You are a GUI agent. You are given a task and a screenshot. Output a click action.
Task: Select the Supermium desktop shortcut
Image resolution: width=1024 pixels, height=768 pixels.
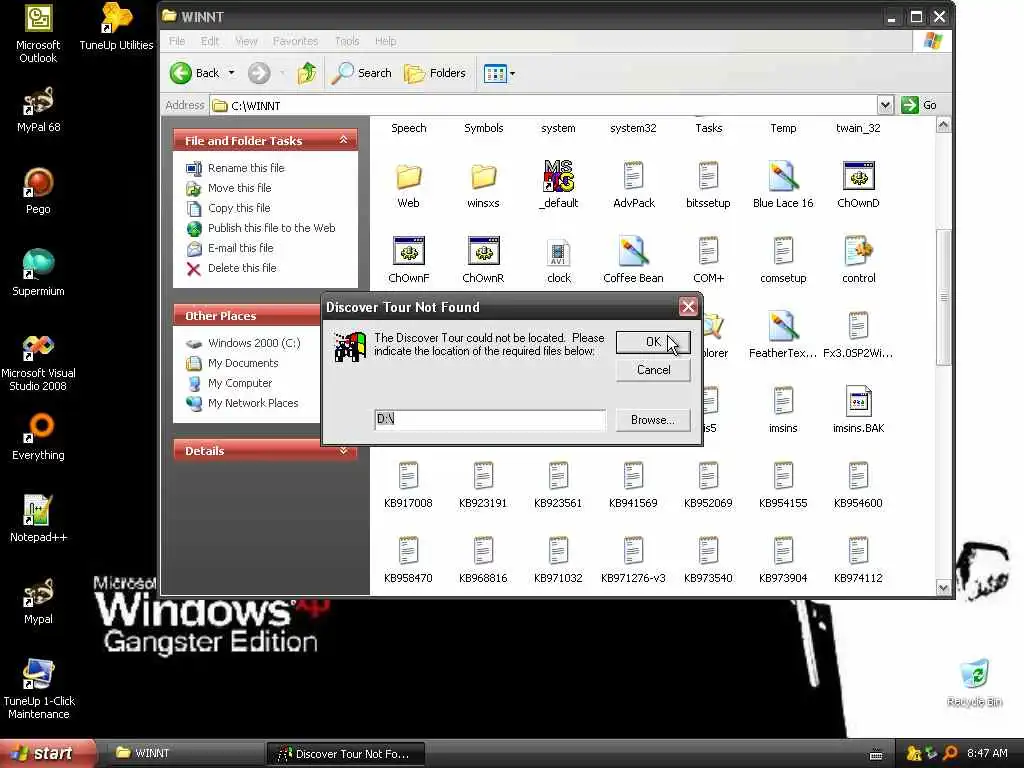click(38, 273)
